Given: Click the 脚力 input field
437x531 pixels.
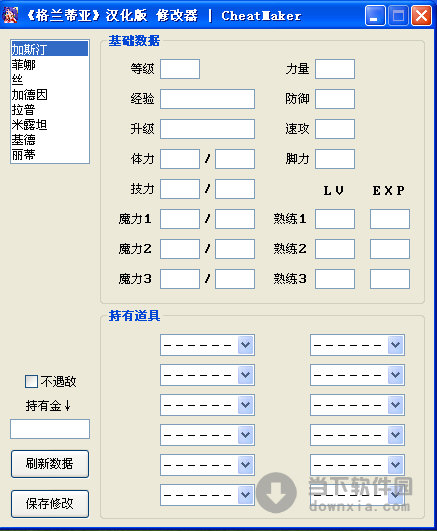Looking at the screenshot, I should point(335,159).
